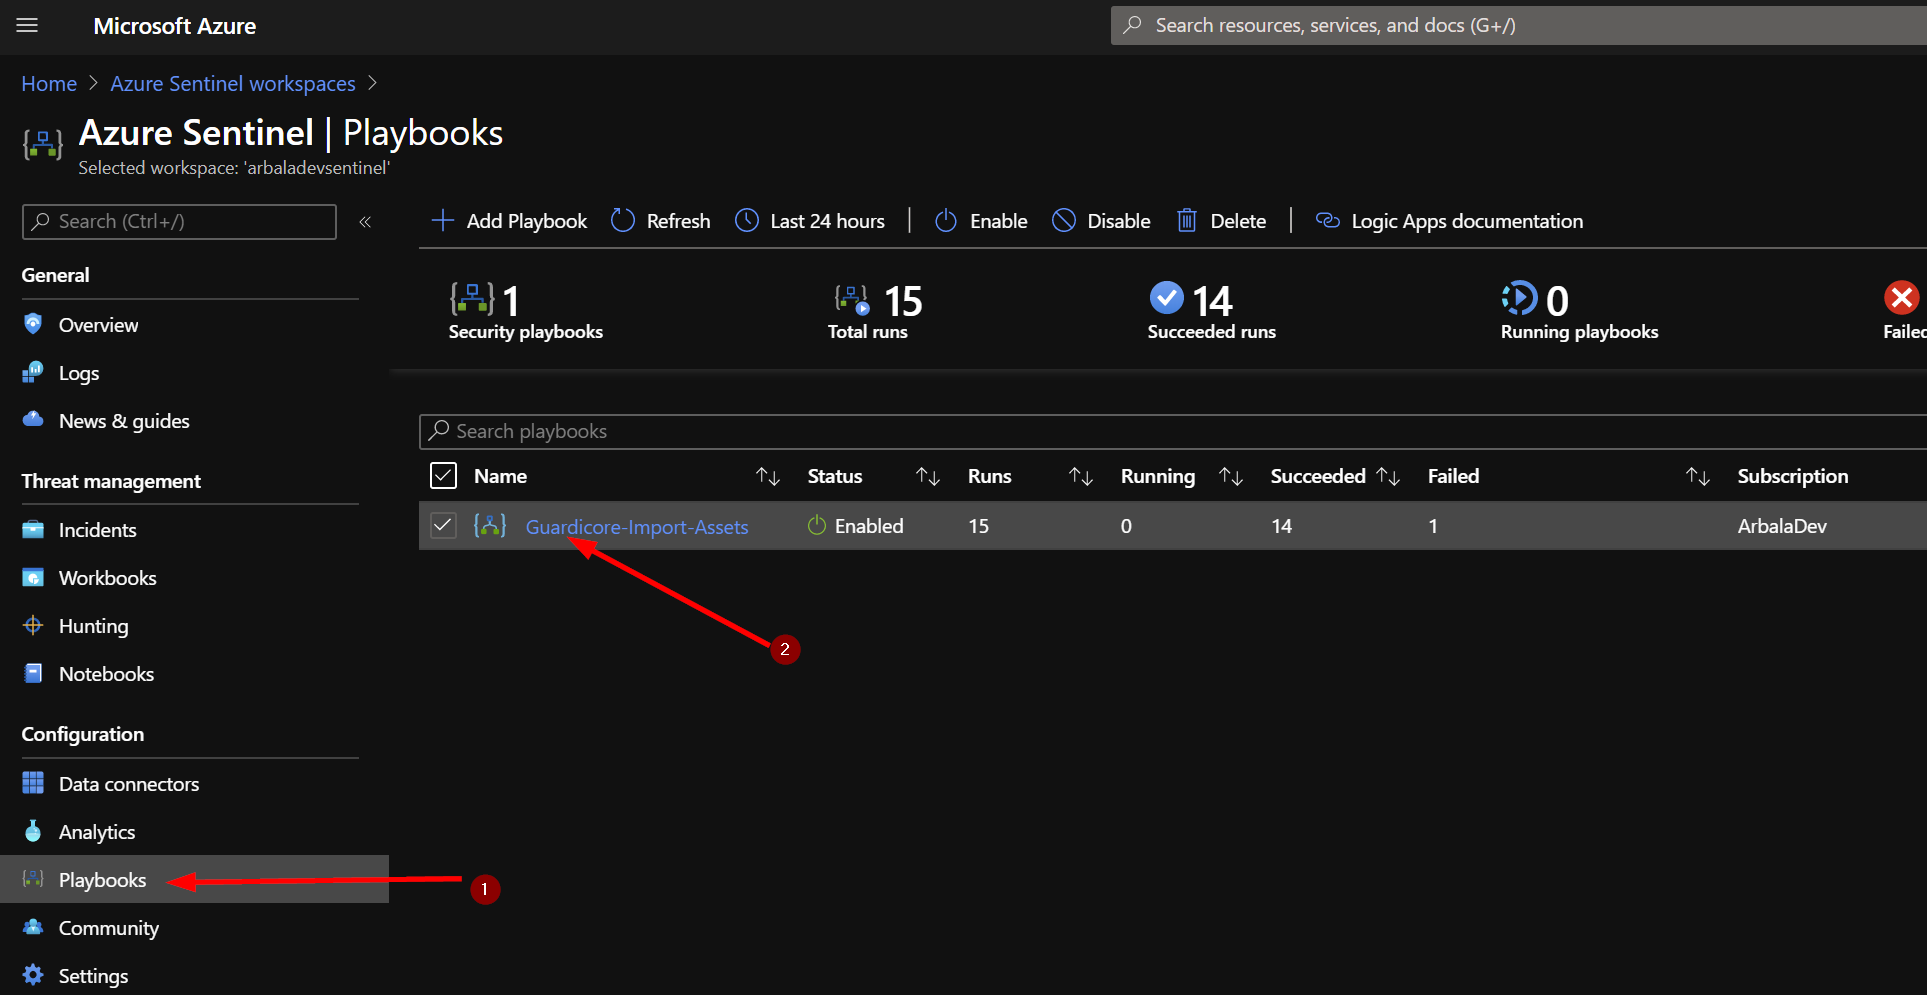Click the Workbooks icon in sidebar
Image resolution: width=1927 pixels, height=995 pixels.
coord(33,577)
